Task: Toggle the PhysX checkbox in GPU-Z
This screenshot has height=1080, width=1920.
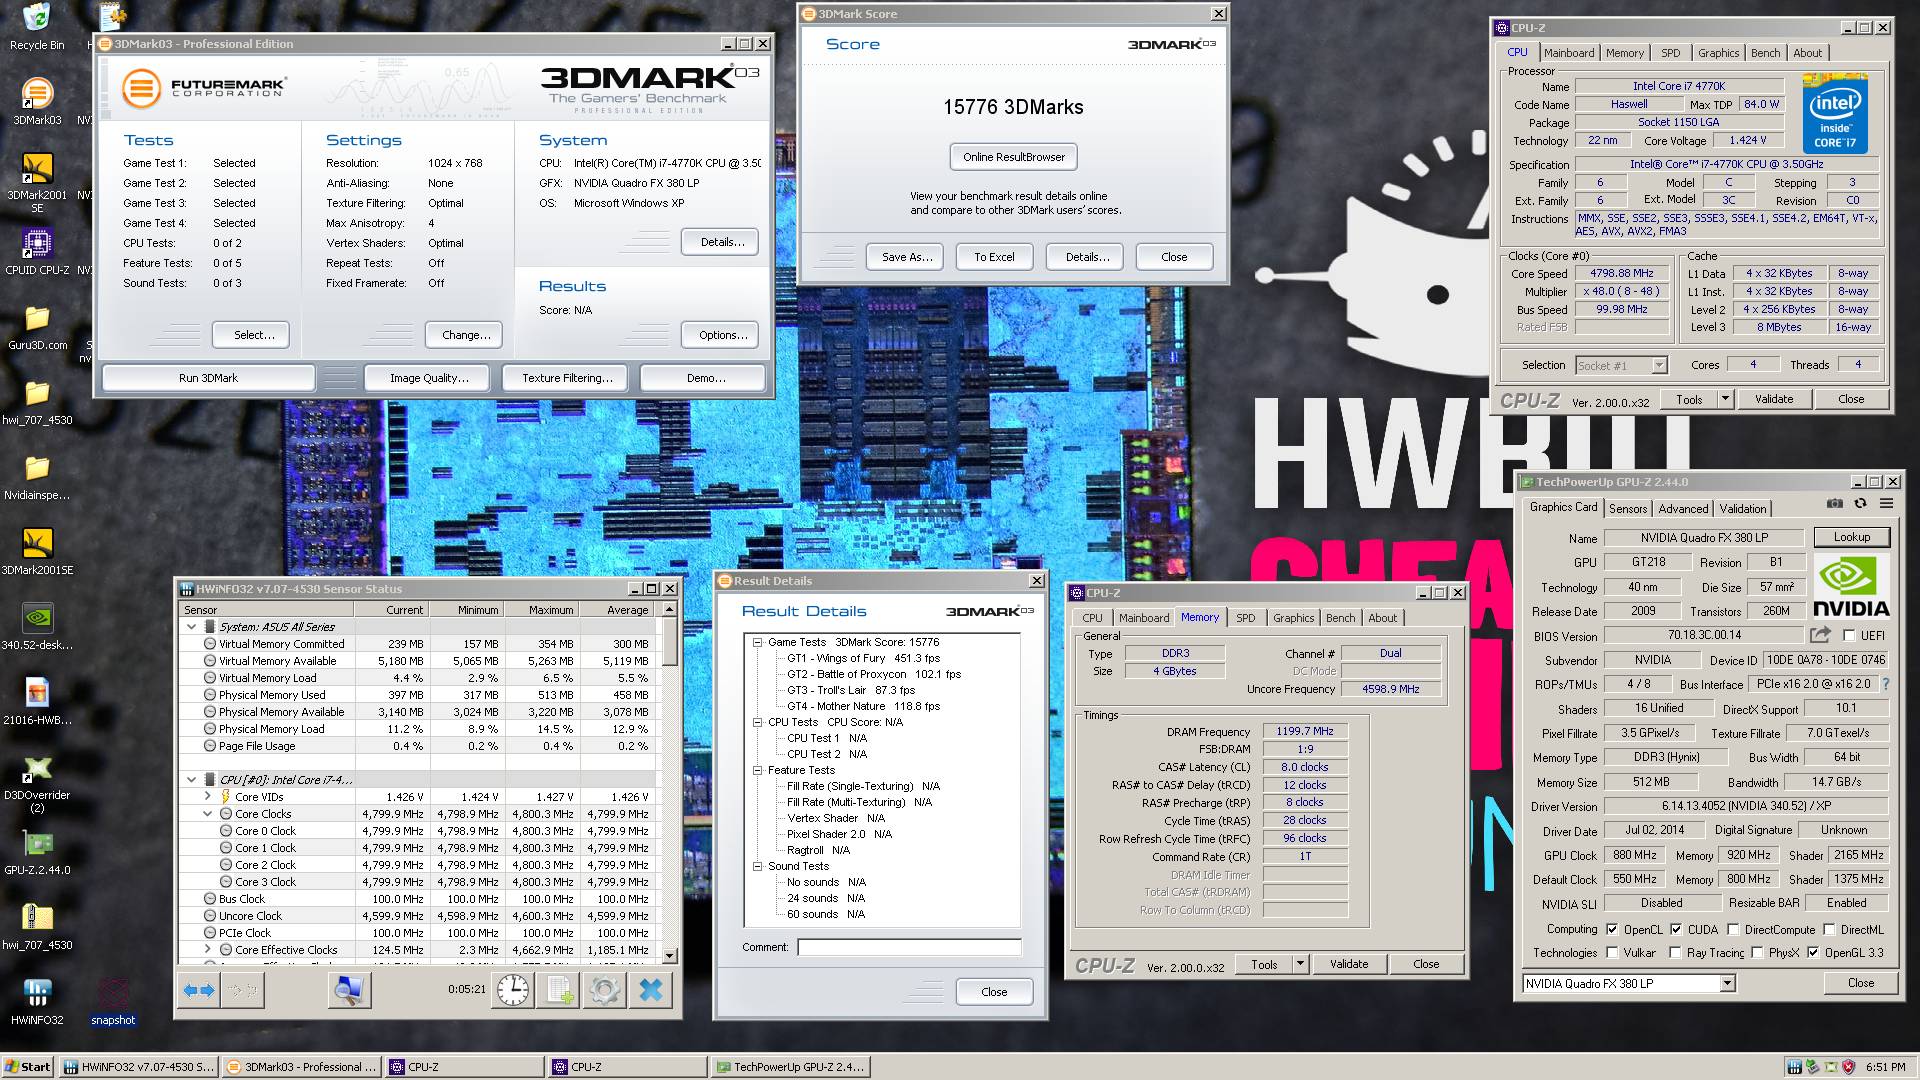Action: coord(1757,953)
